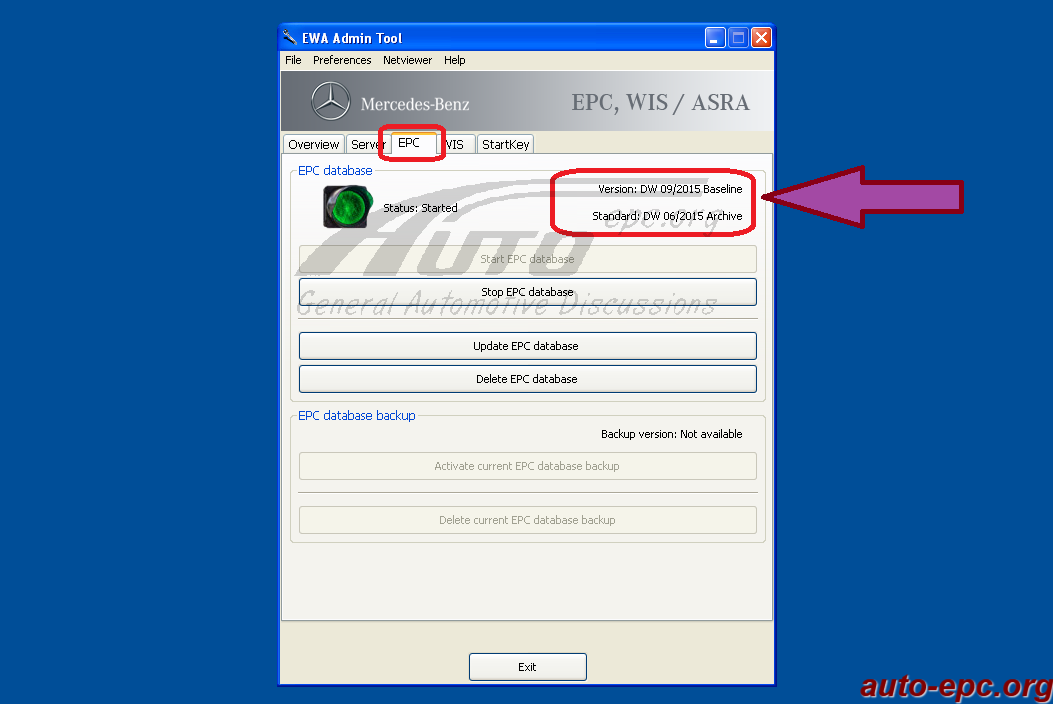Click Activate current EPC database backup
1053x704 pixels.
[527, 466]
